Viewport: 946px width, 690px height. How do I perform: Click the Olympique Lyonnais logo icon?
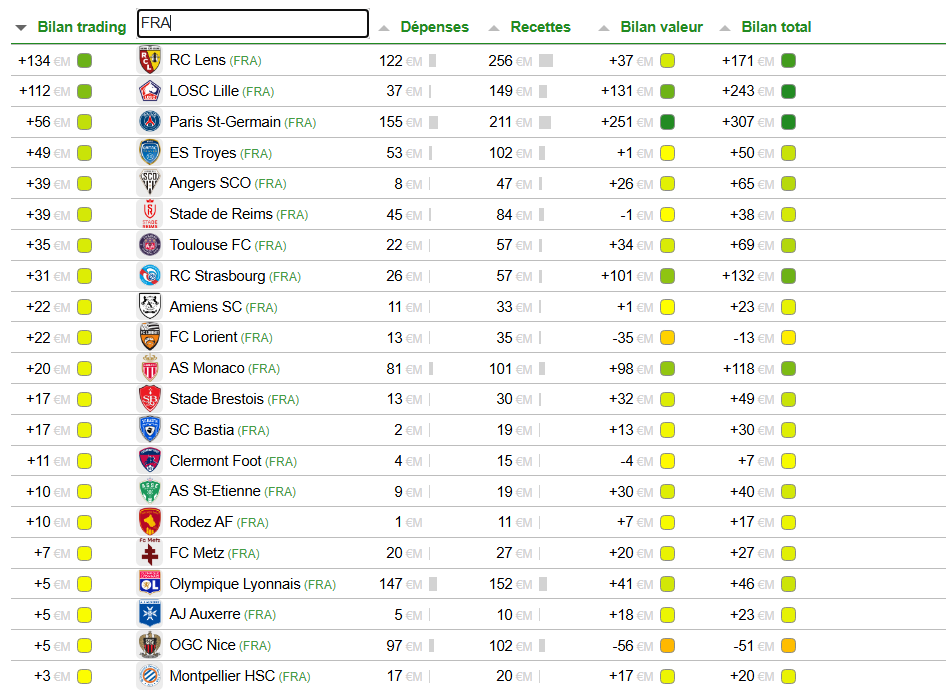tap(150, 584)
